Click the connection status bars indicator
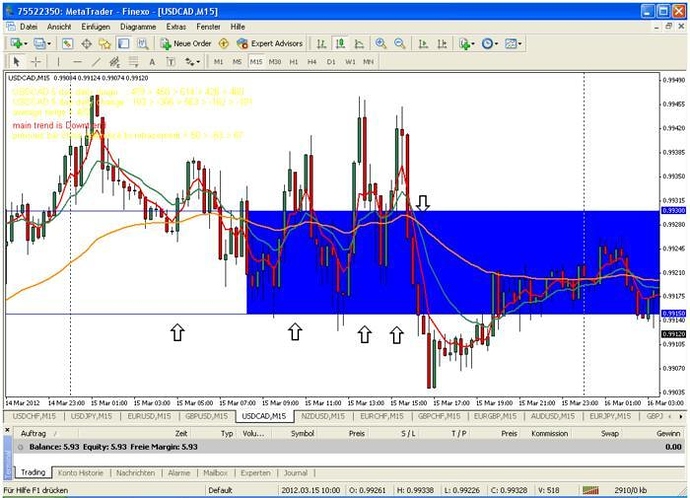Screen dimensions: 690x498 coord(591,490)
